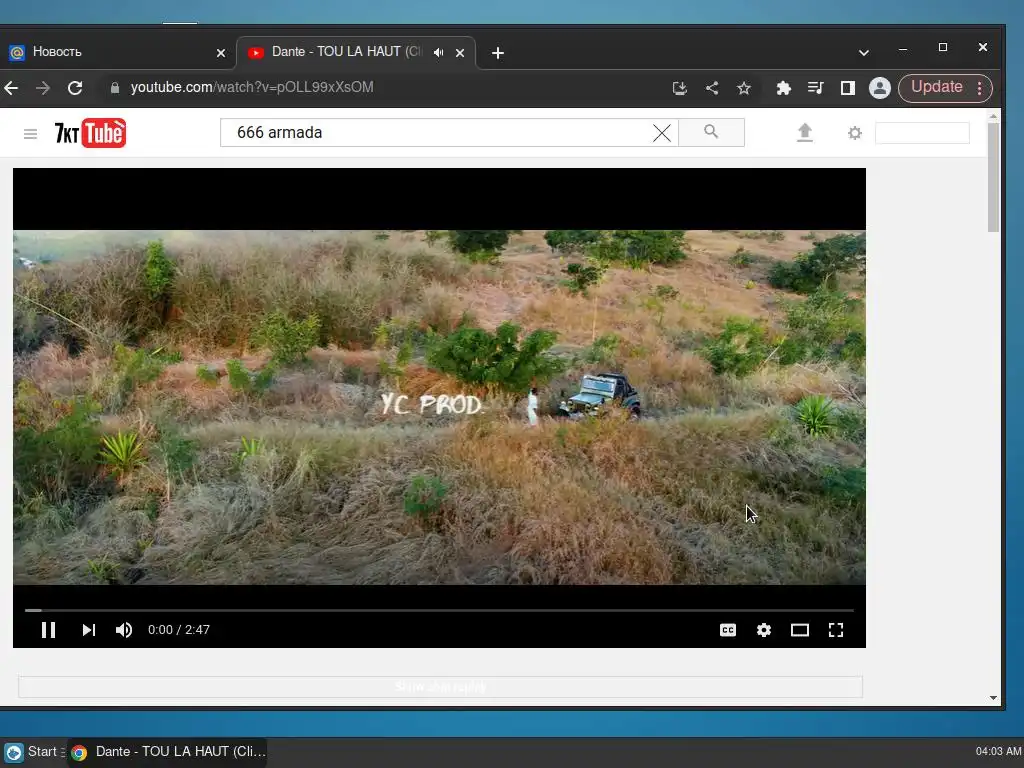Click the empty box beside settings gear
Image resolution: width=1024 pixels, height=768 pixels.
pos(922,133)
